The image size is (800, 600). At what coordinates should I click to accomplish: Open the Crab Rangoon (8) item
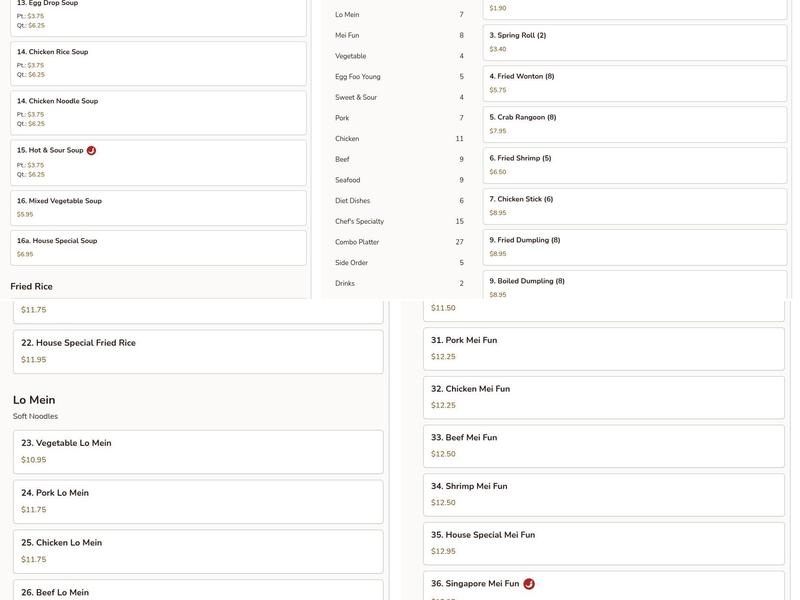[634, 124]
